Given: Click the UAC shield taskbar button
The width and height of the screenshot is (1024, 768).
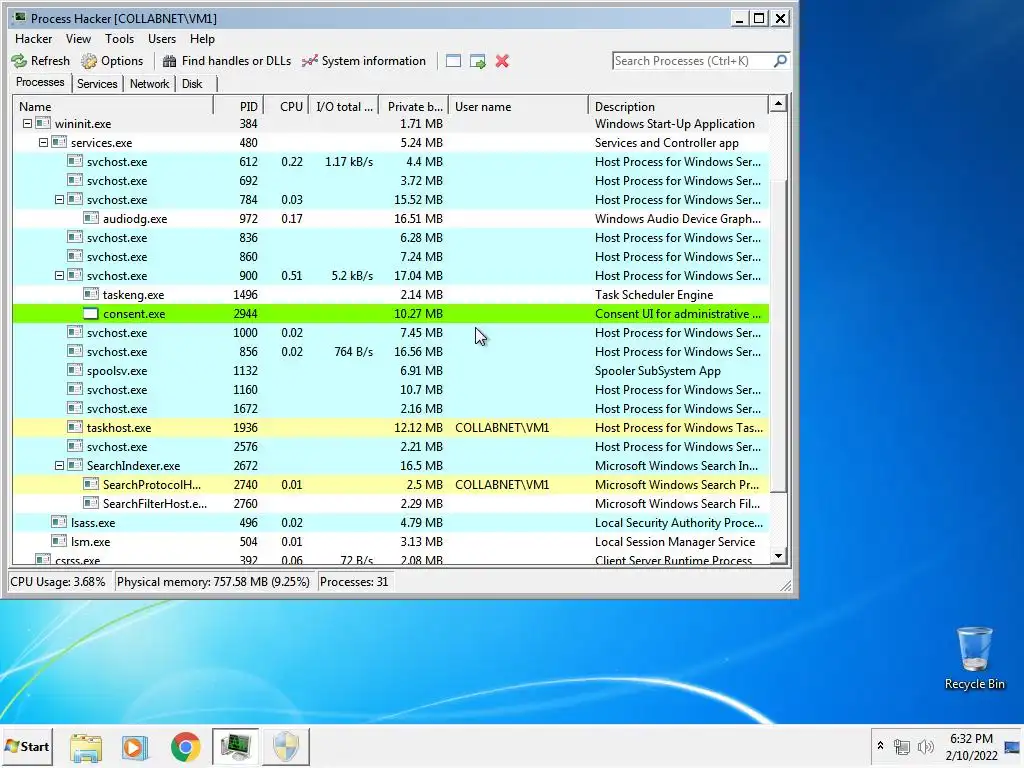Looking at the screenshot, I should pyautogui.click(x=286, y=746).
